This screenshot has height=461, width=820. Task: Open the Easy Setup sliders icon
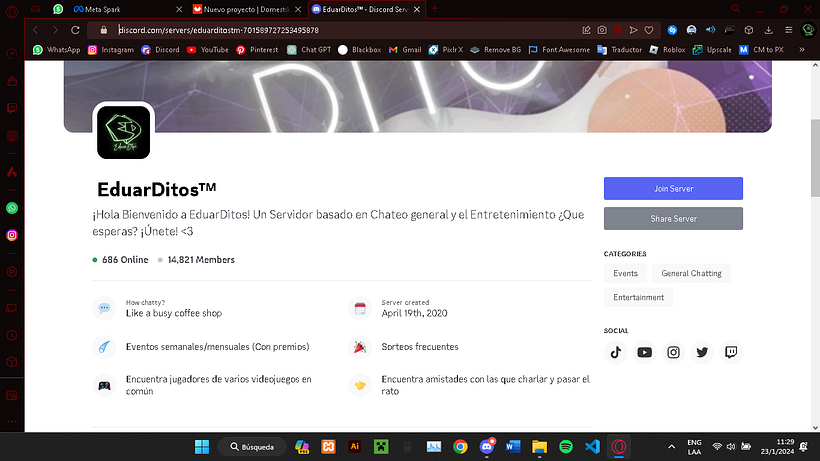click(788, 30)
